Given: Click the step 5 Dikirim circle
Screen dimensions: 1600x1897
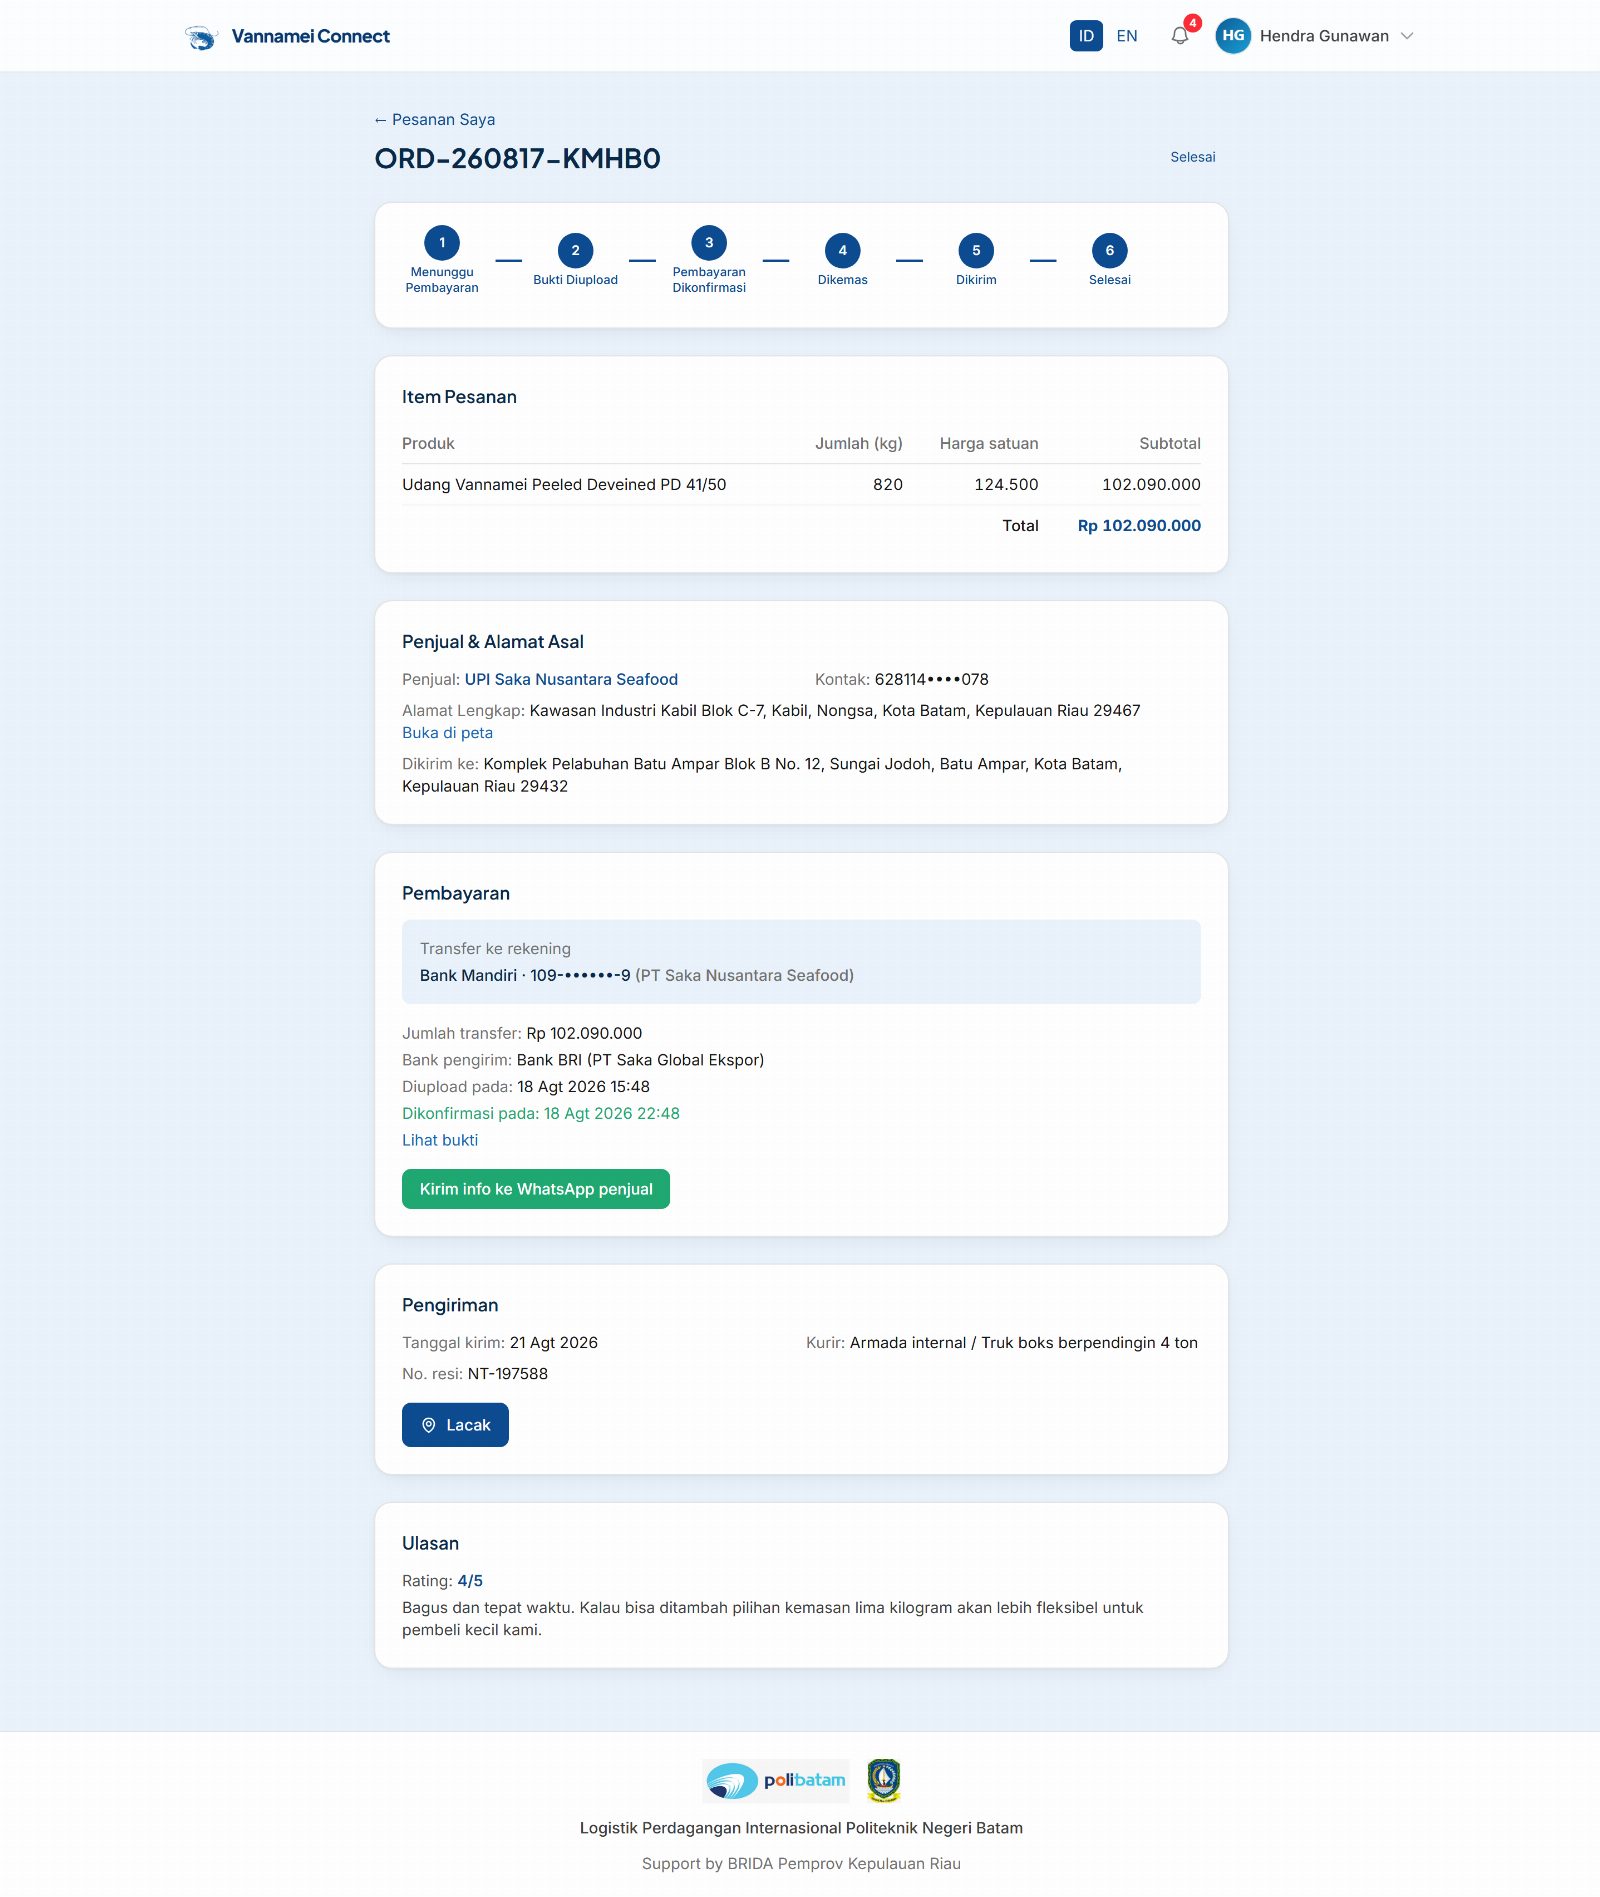Looking at the screenshot, I should 976,251.
